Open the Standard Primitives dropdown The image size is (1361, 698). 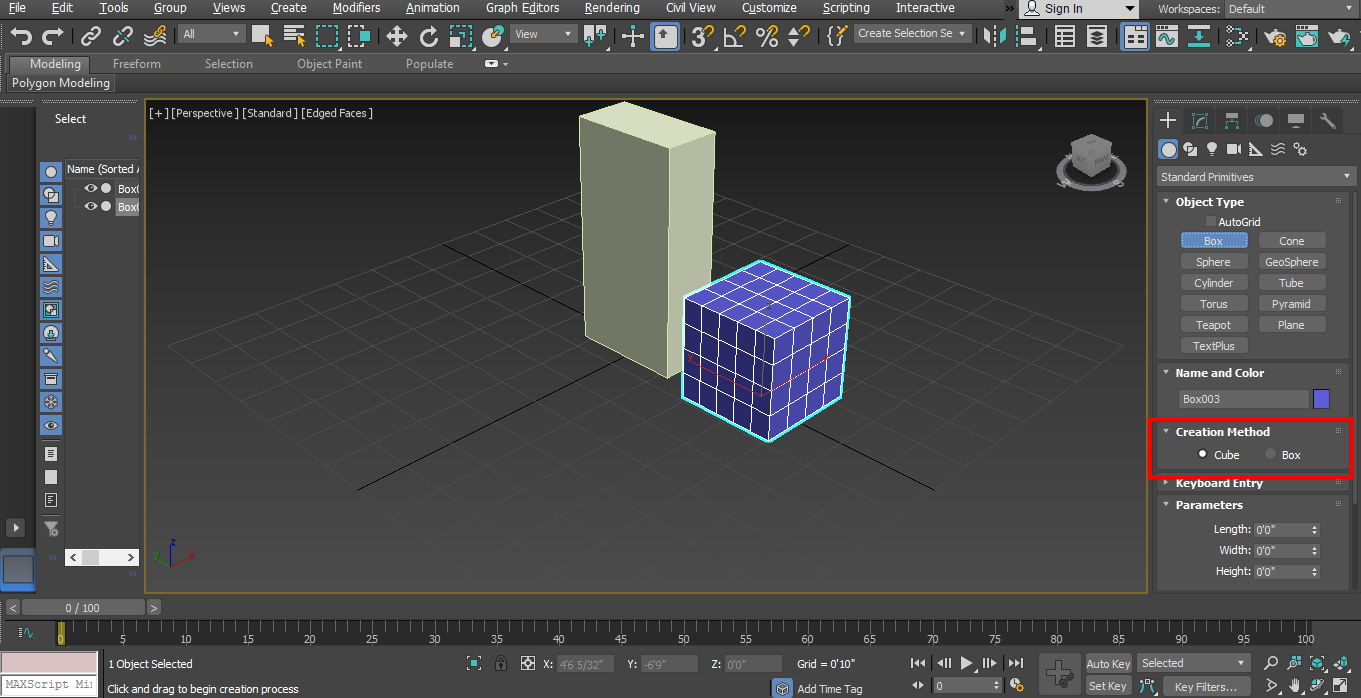coord(1255,176)
